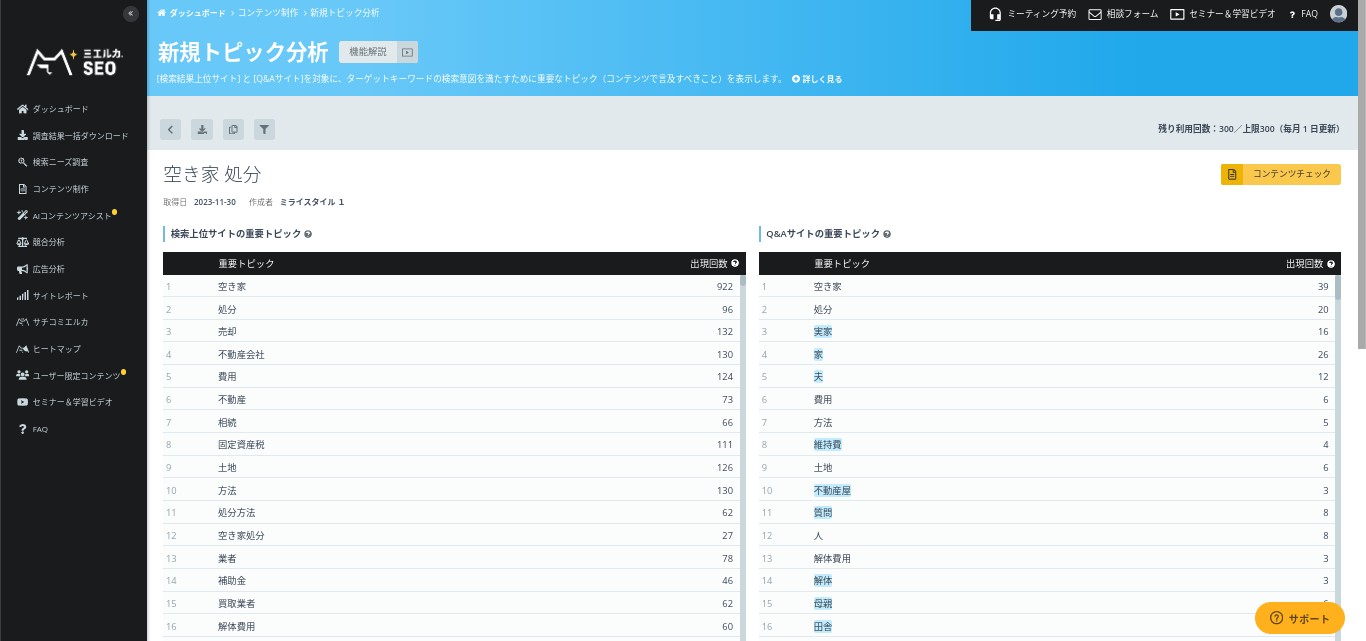Screen dimensions: 1366x641
Task: Click the user profile avatar icon
Action: pos(1338,14)
